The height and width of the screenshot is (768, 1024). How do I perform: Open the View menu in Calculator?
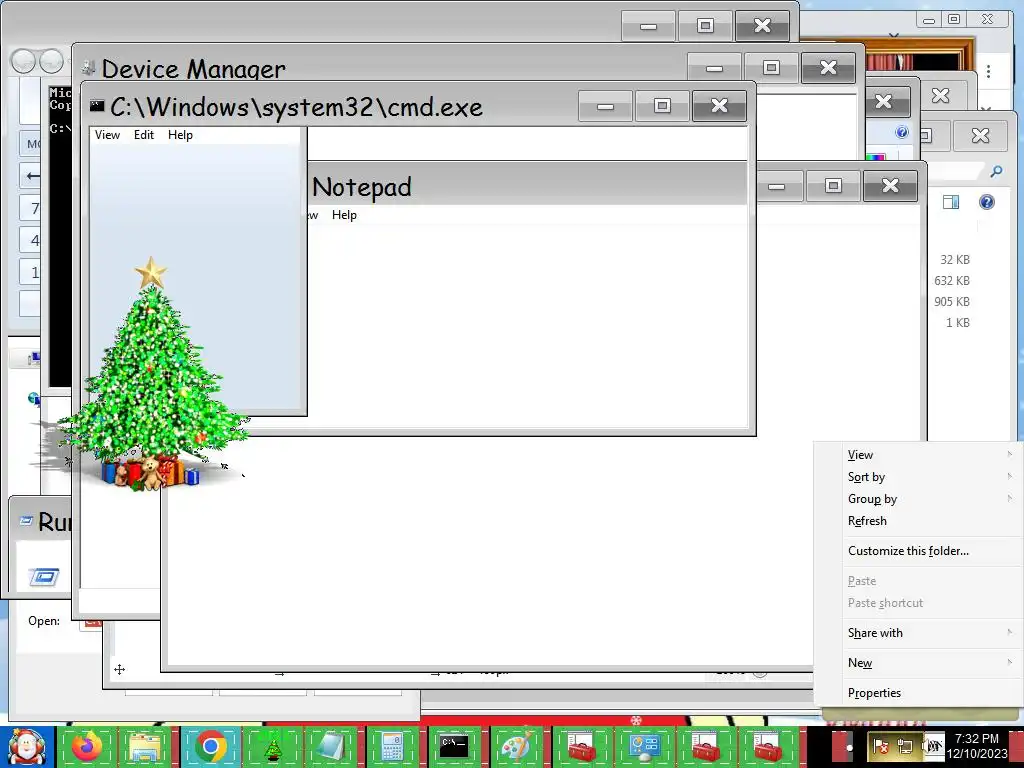pyautogui.click(x=107, y=135)
